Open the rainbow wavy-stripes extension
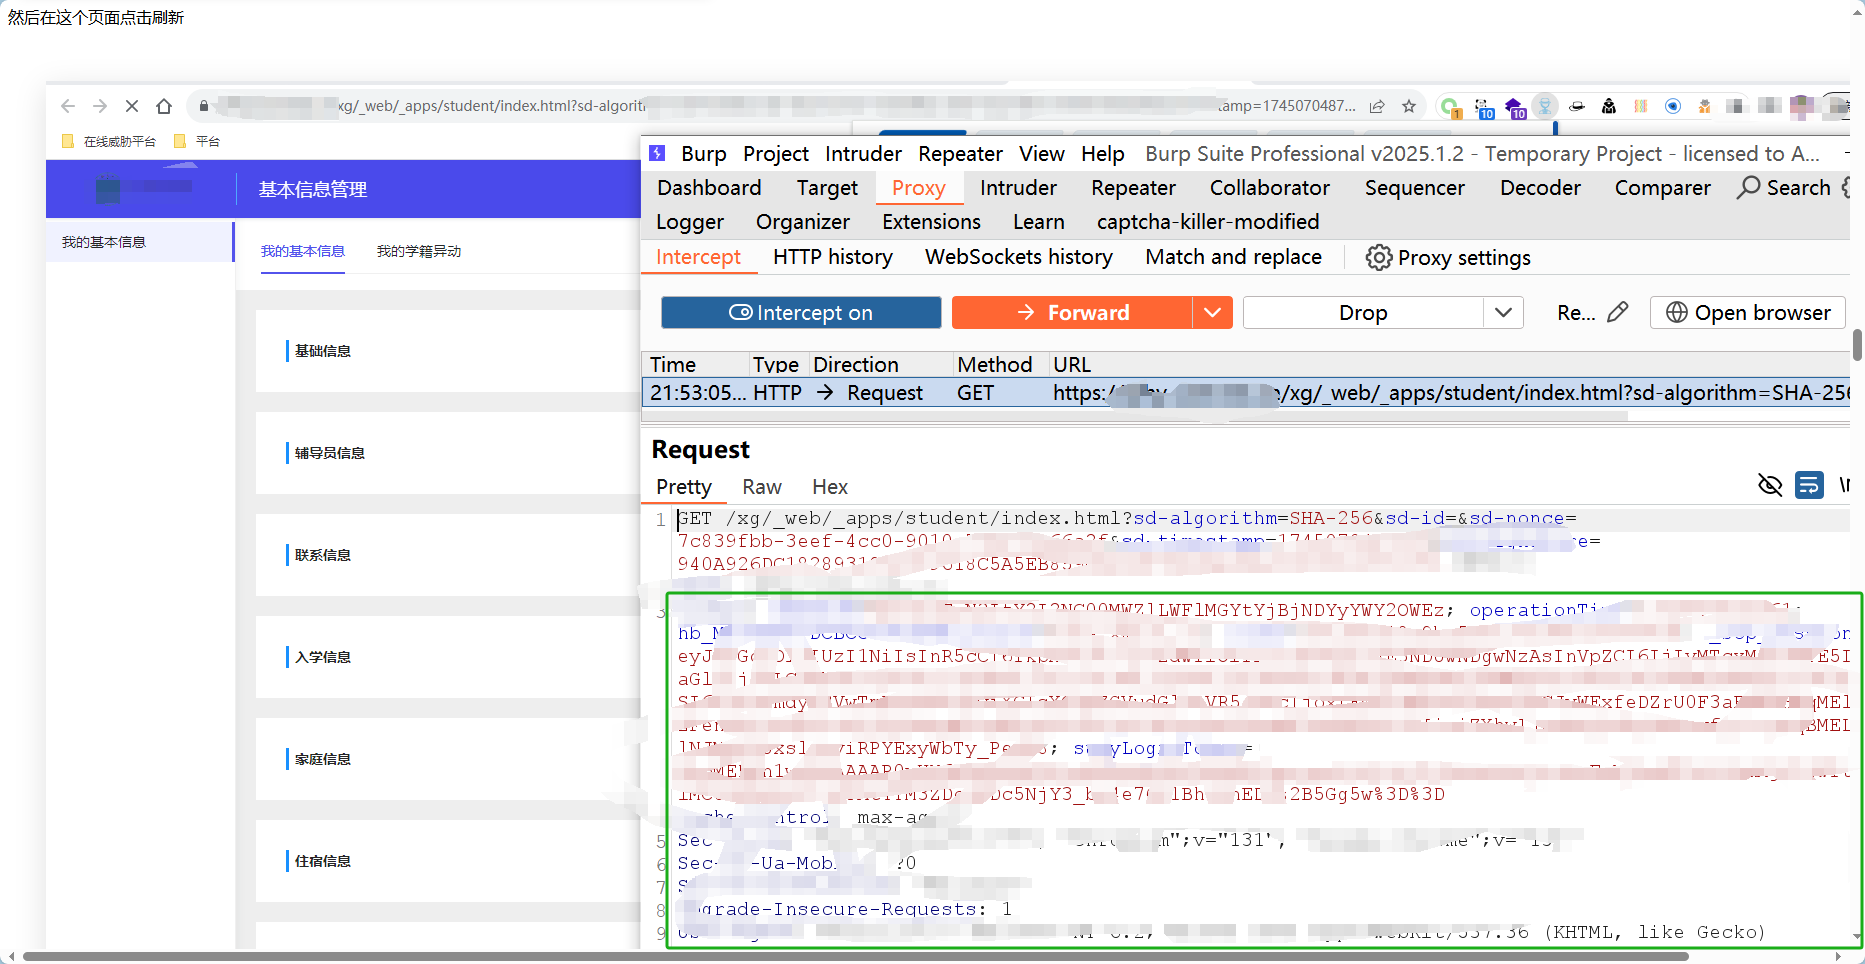The height and width of the screenshot is (964, 1865). (x=1641, y=106)
